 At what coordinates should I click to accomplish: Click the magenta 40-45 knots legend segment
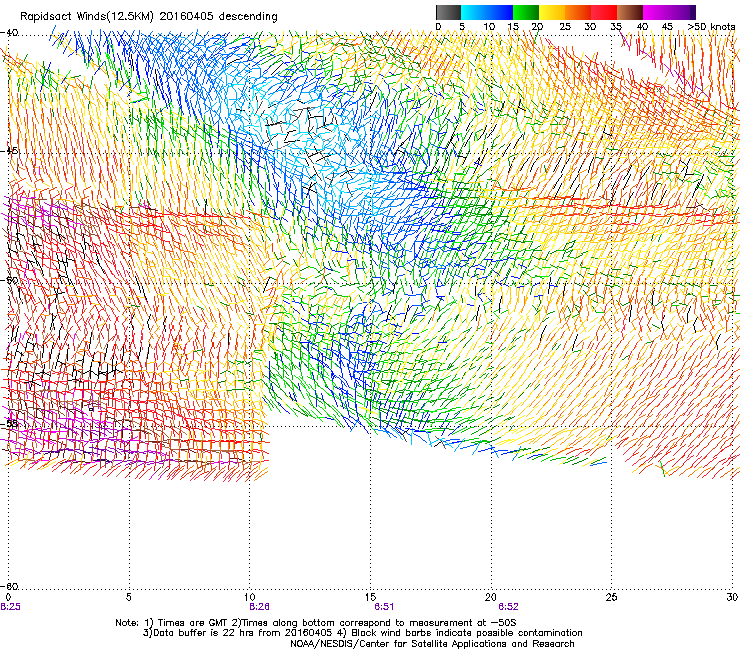click(x=656, y=12)
